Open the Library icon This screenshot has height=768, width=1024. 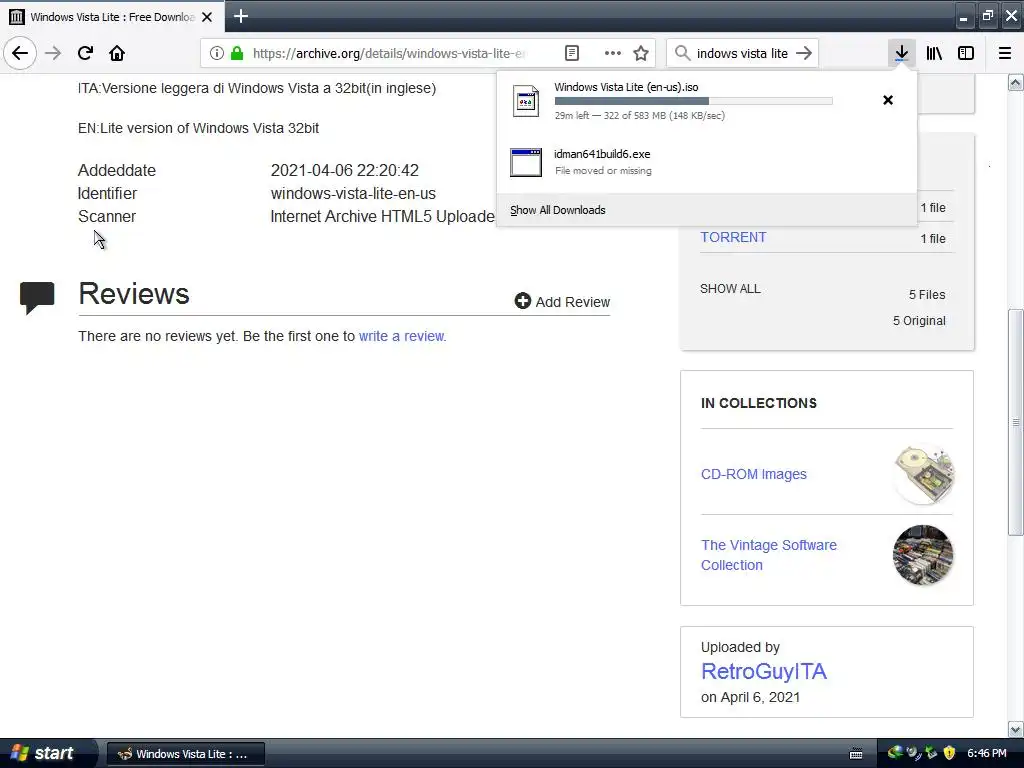pos(934,53)
